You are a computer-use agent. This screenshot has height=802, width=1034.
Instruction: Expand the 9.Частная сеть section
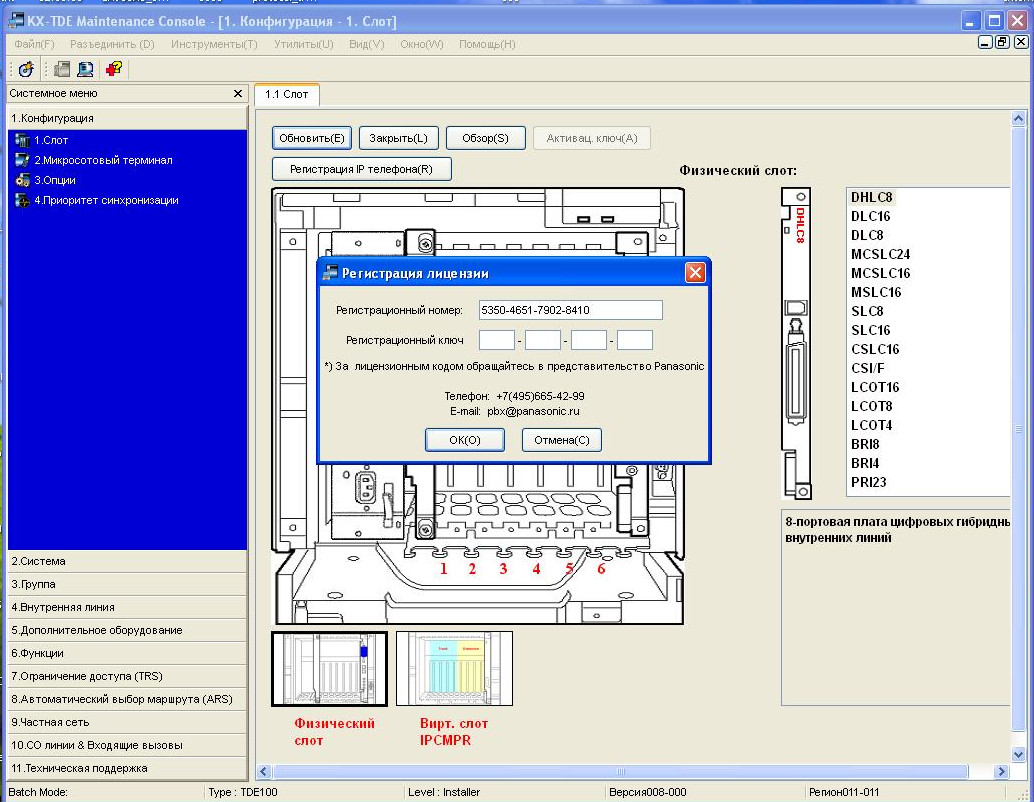point(127,722)
